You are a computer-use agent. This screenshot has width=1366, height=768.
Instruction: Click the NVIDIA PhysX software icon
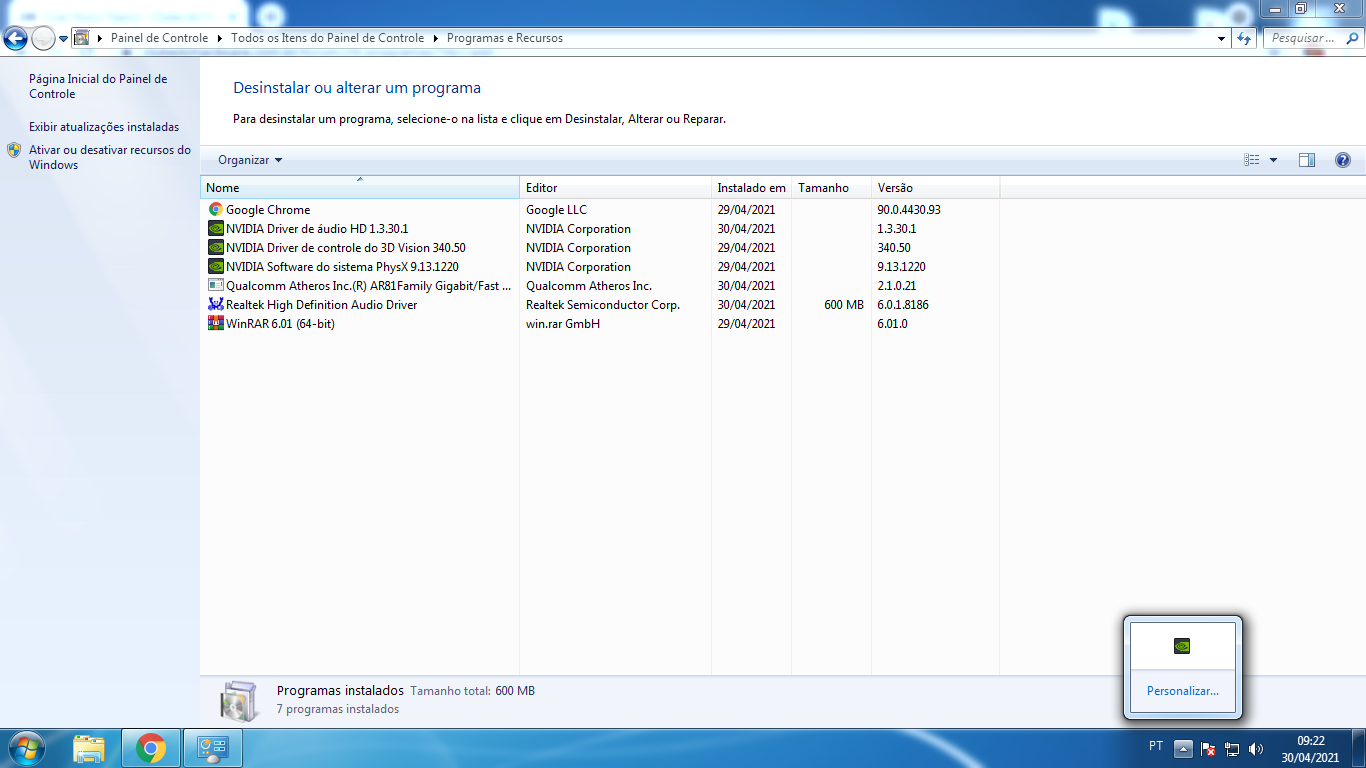tap(215, 267)
